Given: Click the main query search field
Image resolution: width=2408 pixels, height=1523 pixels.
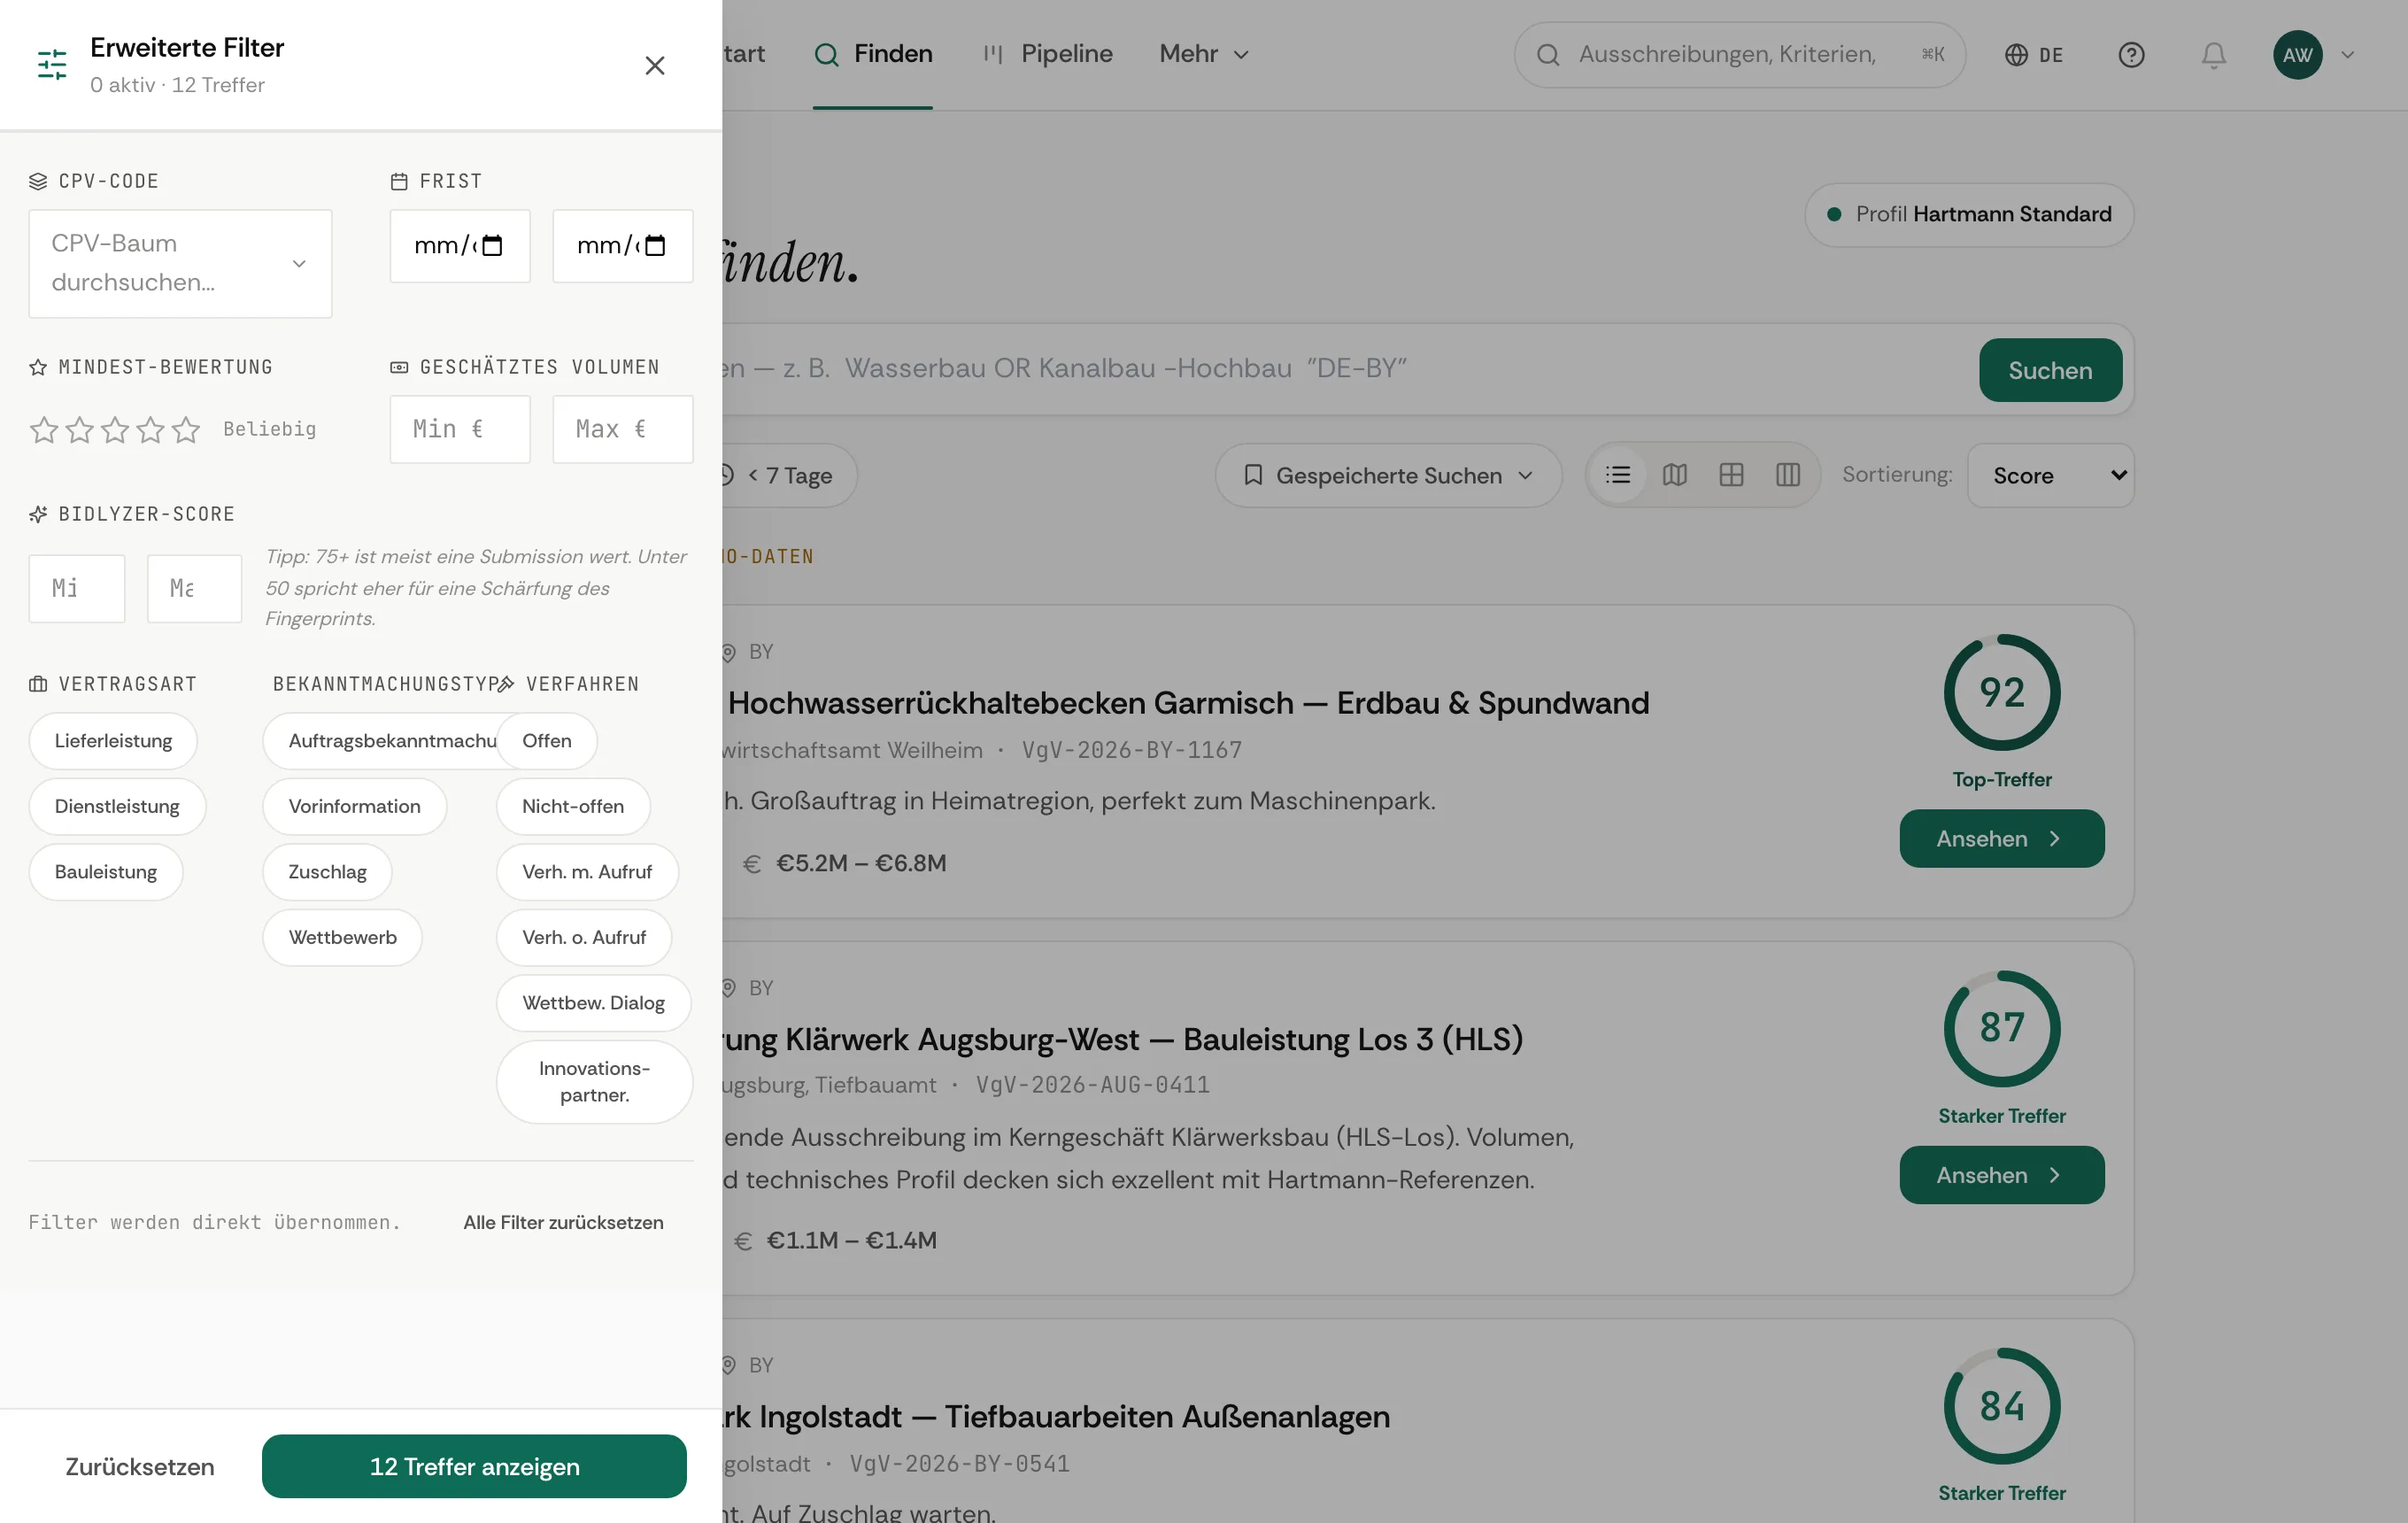Looking at the screenshot, I should coord(1340,369).
